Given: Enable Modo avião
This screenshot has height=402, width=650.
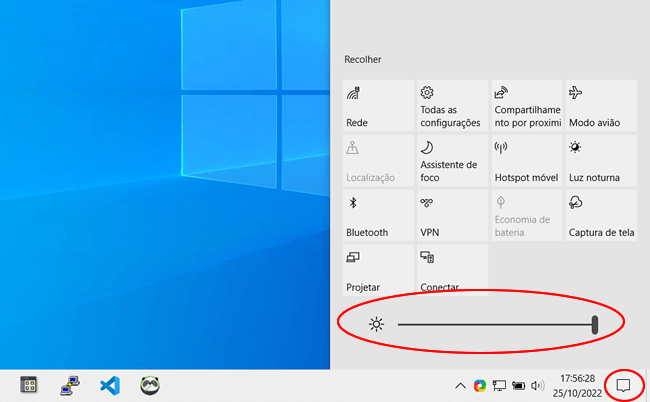Looking at the screenshot, I should pyautogui.click(x=600, y=106).
